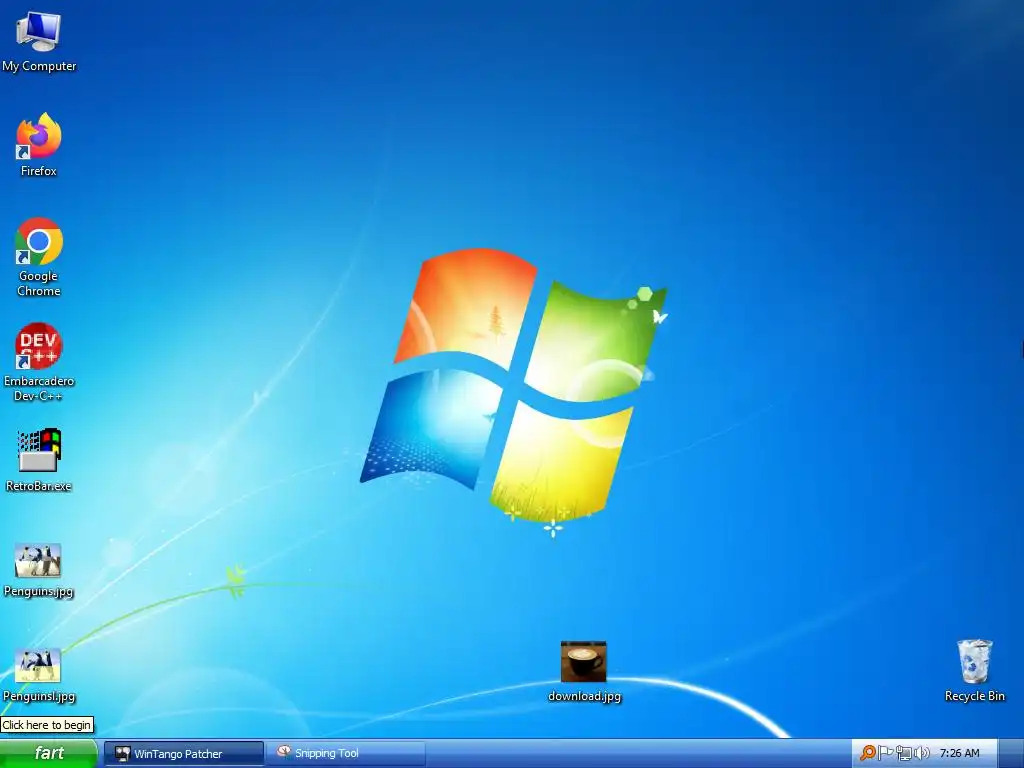
Task: Open the network connection tray icon
Action: point(903,753)
